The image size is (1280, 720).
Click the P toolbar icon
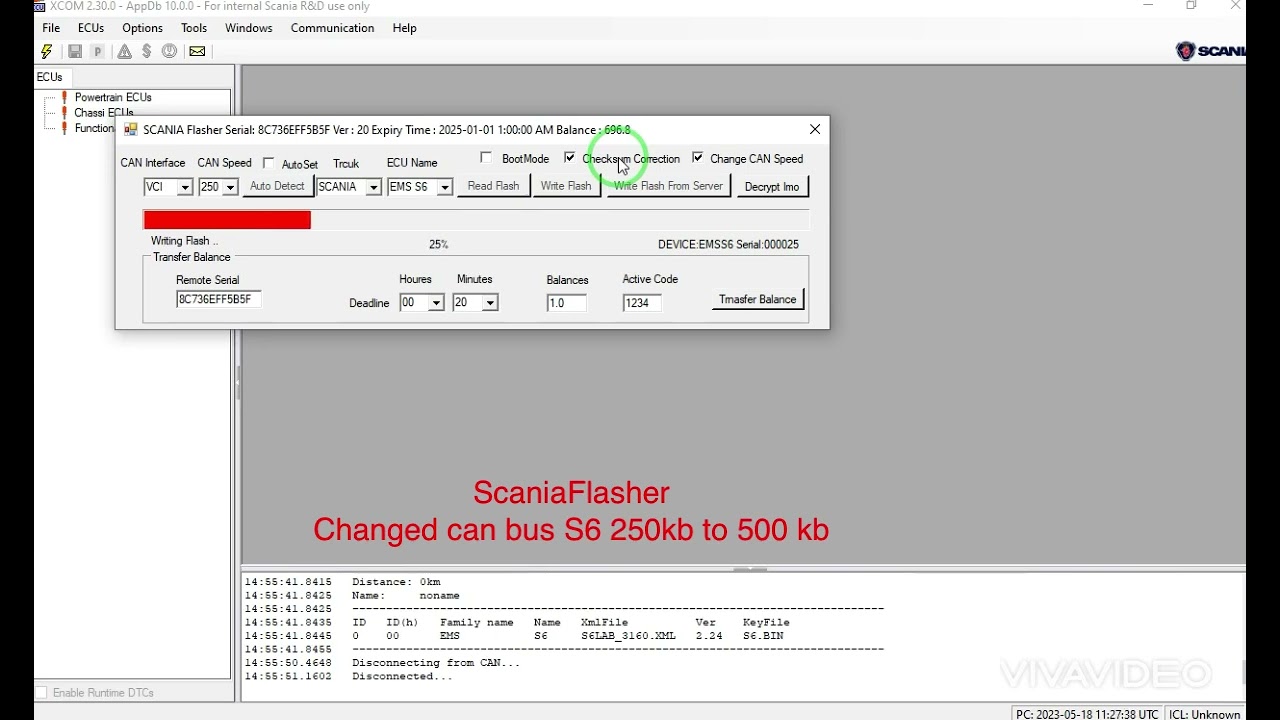[x=98, y=51]
